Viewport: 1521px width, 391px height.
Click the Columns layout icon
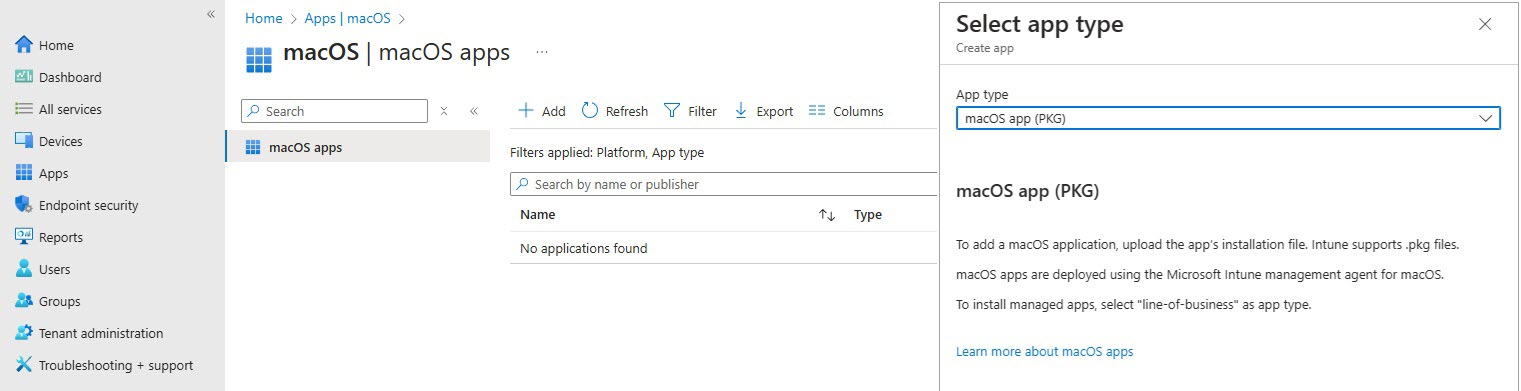[x=817, y=111]
